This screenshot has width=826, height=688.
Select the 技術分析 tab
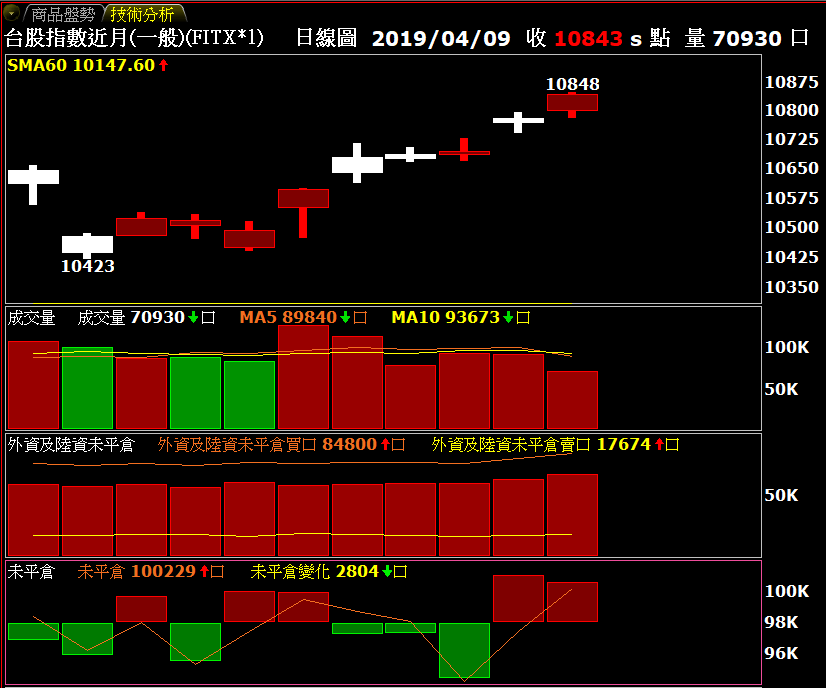click(x=142, y=14)
